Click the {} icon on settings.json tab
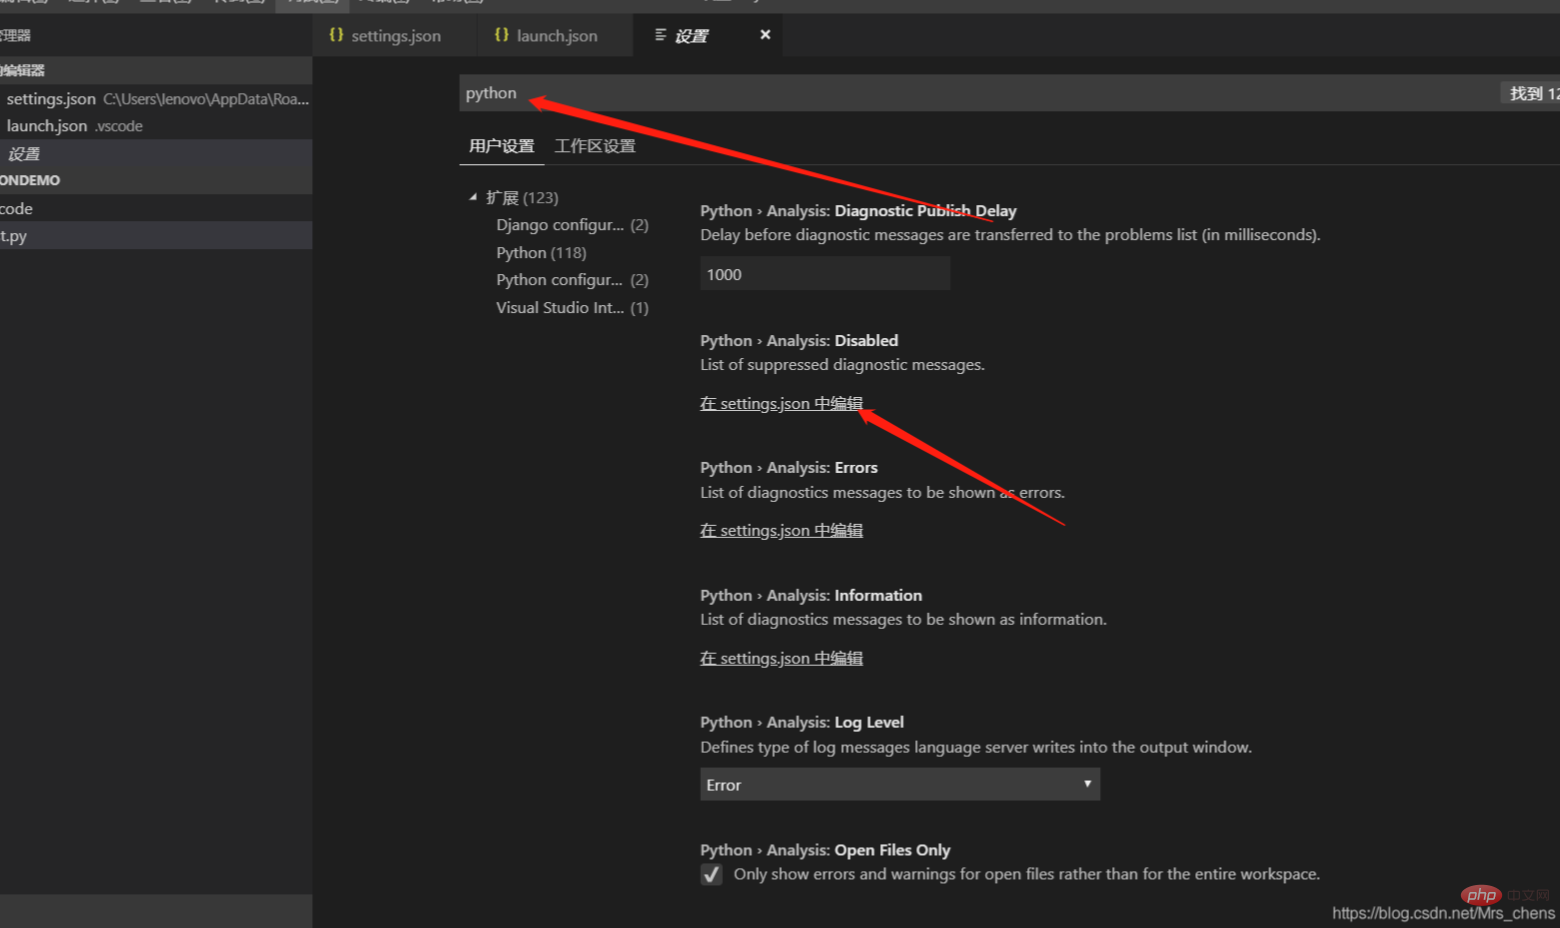The image size is (1560, 928). click(x=337, y=35)
